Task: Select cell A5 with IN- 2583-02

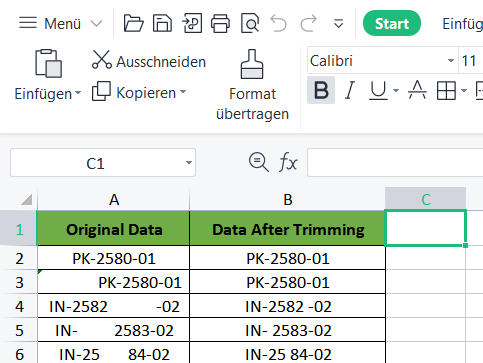Action: click(x=113, y=330)
